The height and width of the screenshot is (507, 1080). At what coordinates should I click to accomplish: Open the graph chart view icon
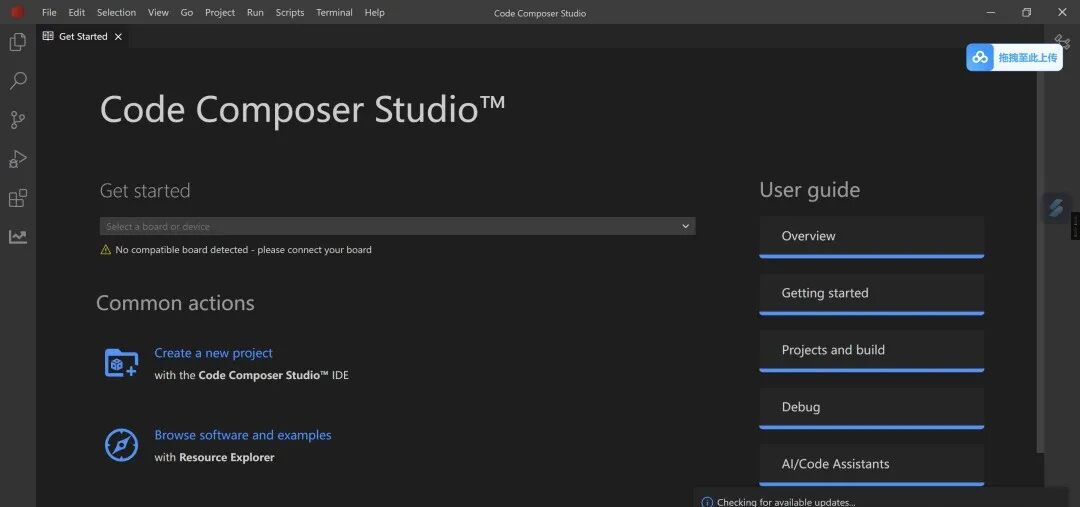(x=18, y=237)
